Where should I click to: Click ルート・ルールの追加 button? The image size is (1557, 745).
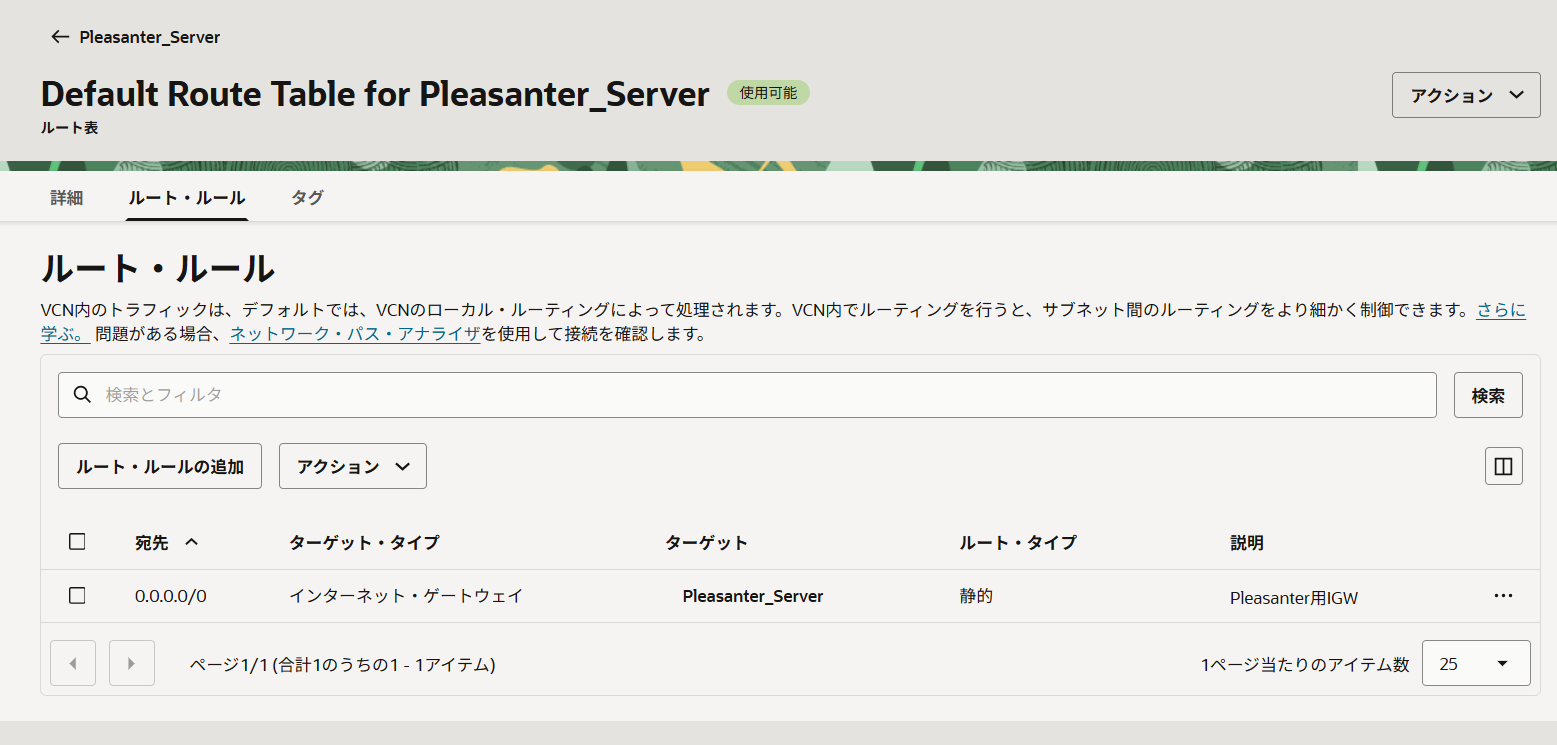(x=160, y=466)
